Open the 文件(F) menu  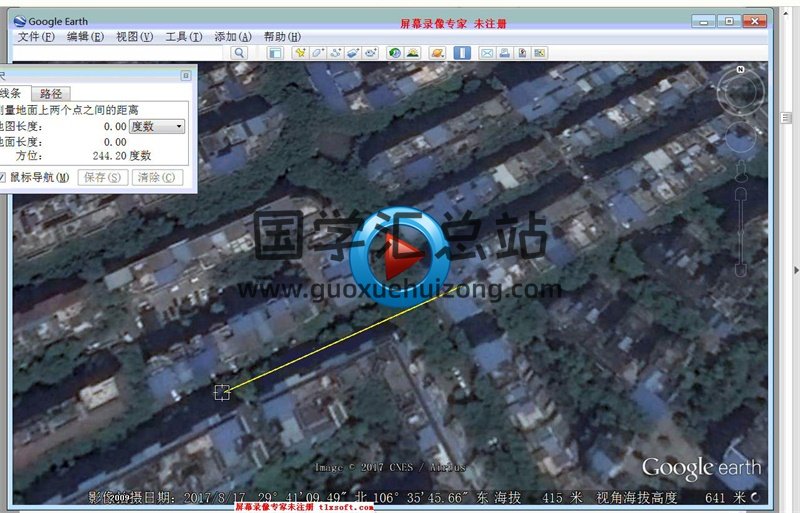[36, 37]
